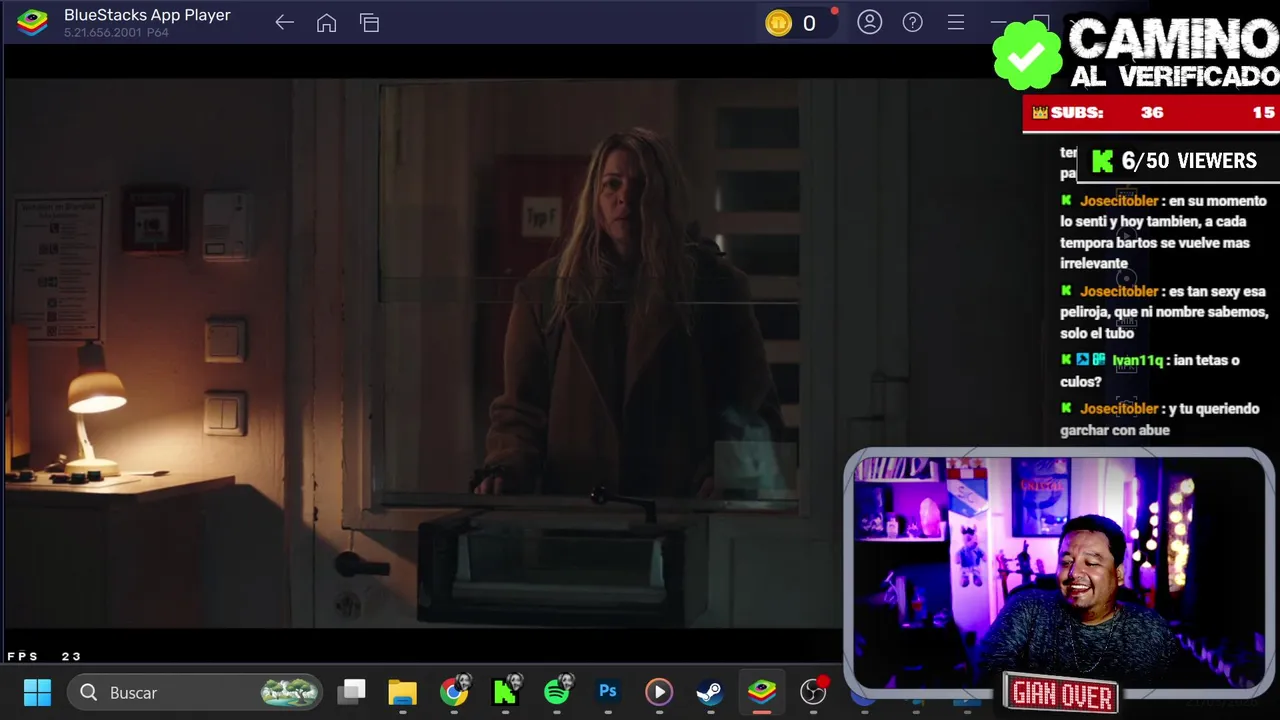Click username "Ivan11q" in chat
The height and width of the screenshot is (720, 1280).
1137,360
